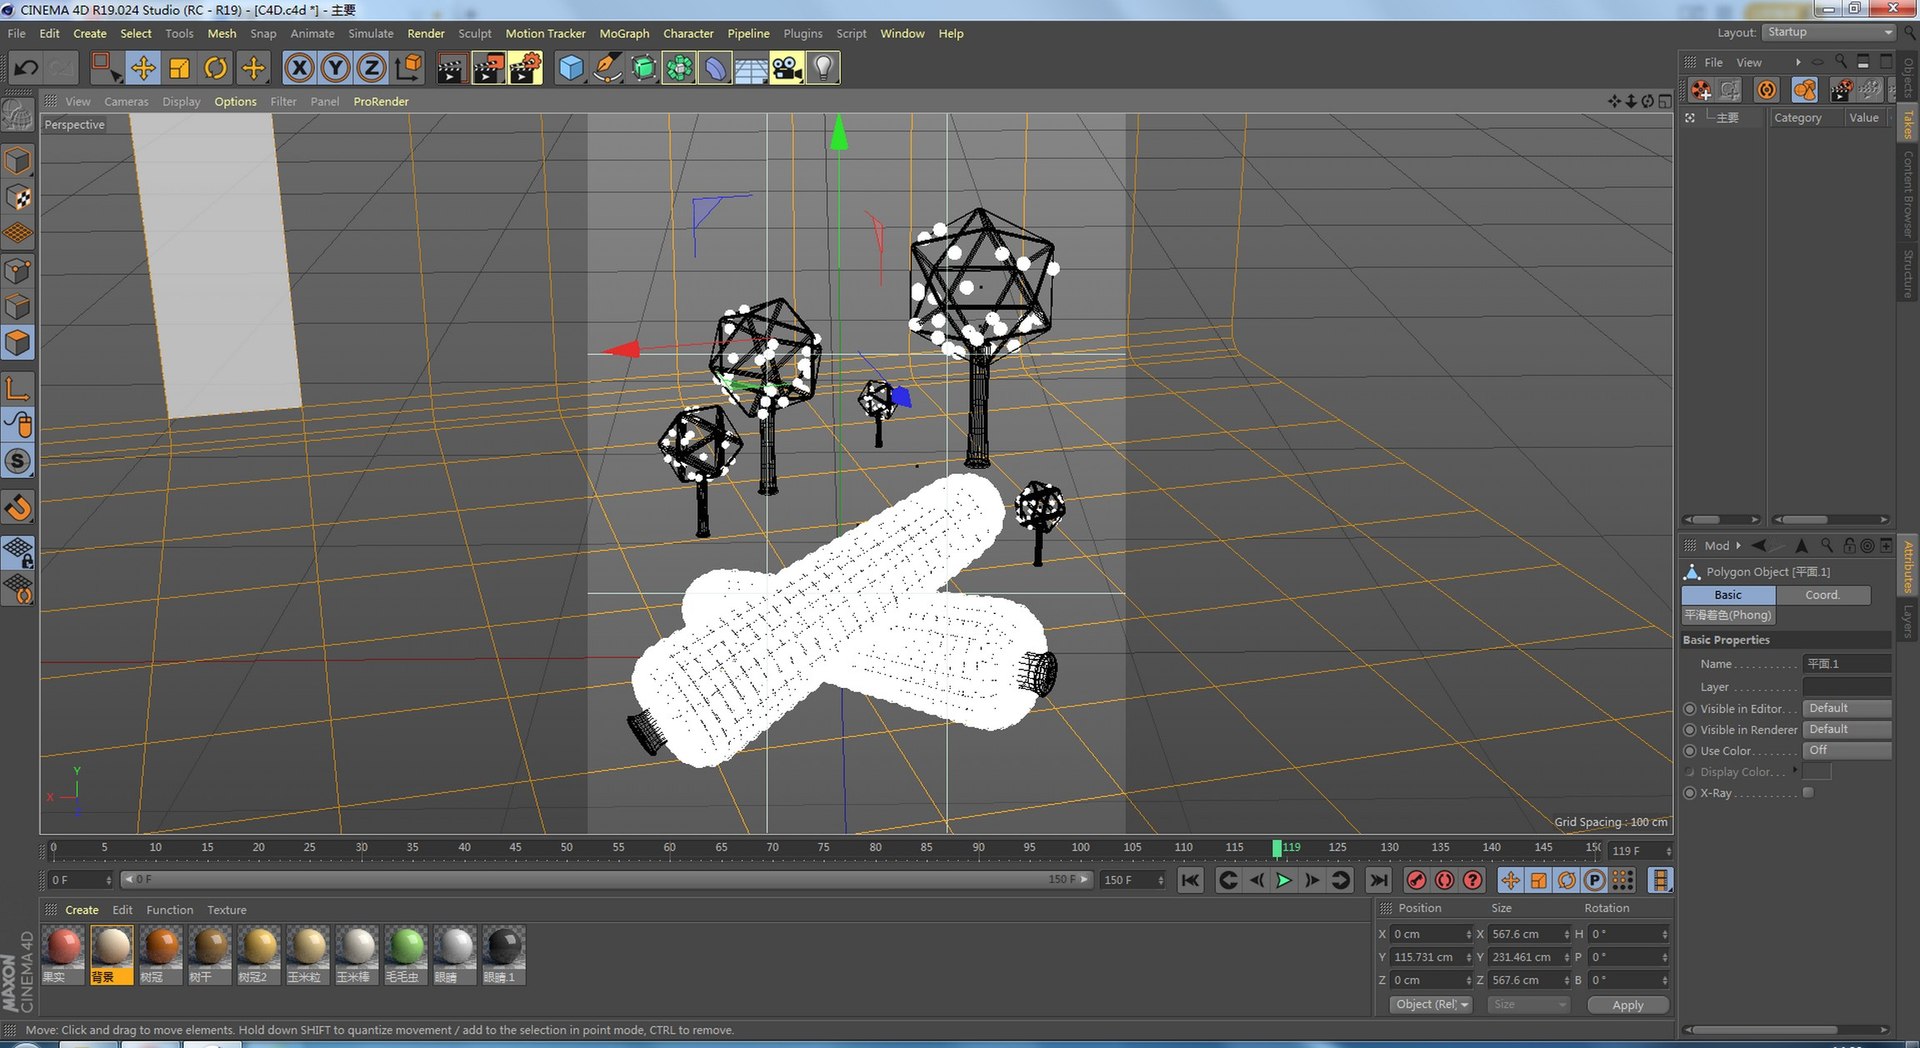Add a Bend deformer object
The height and width of the screenshot is (1048, 1920).
pyautogui.click(x=715, y=68)
